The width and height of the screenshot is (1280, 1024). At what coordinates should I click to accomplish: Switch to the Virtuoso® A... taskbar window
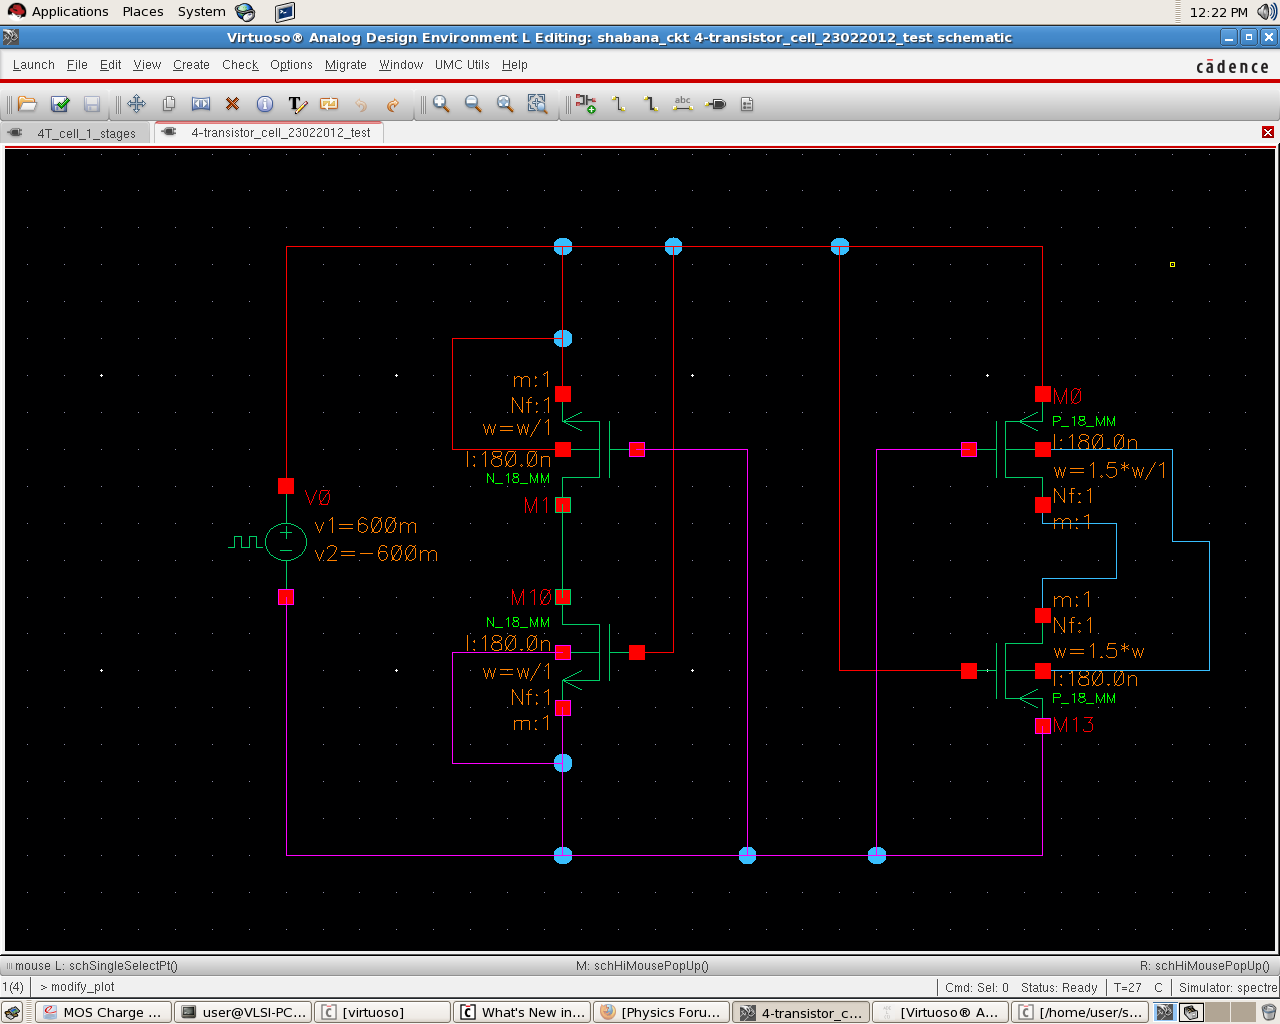click(940, 1012)
